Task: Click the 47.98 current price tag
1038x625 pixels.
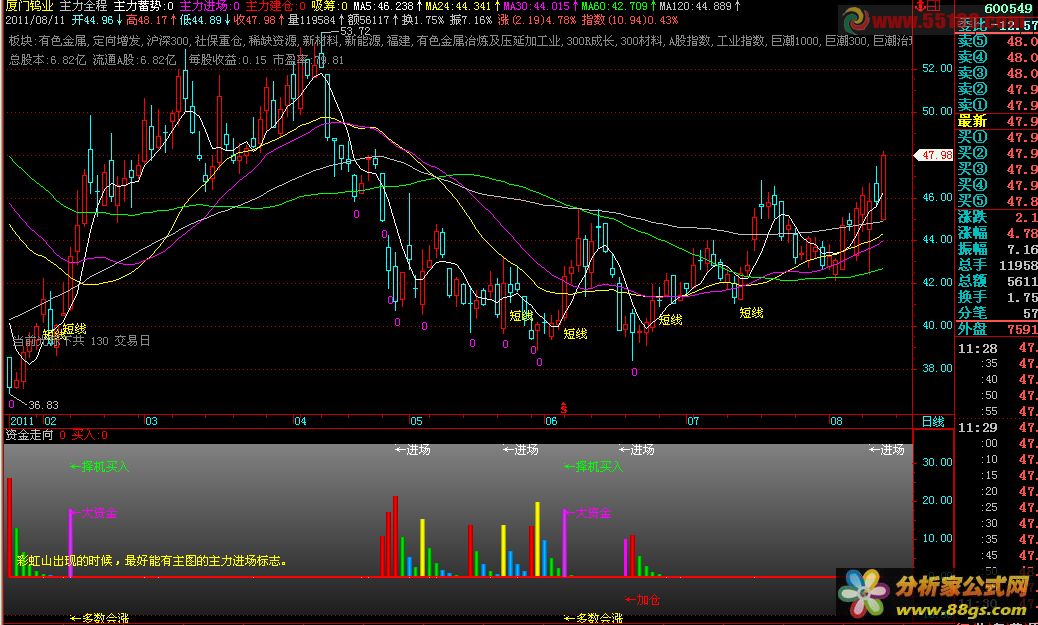Action: [935, 155]
